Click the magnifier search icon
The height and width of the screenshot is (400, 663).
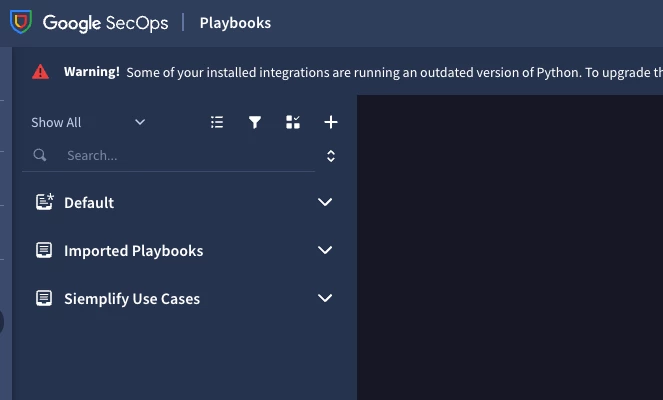40,155
